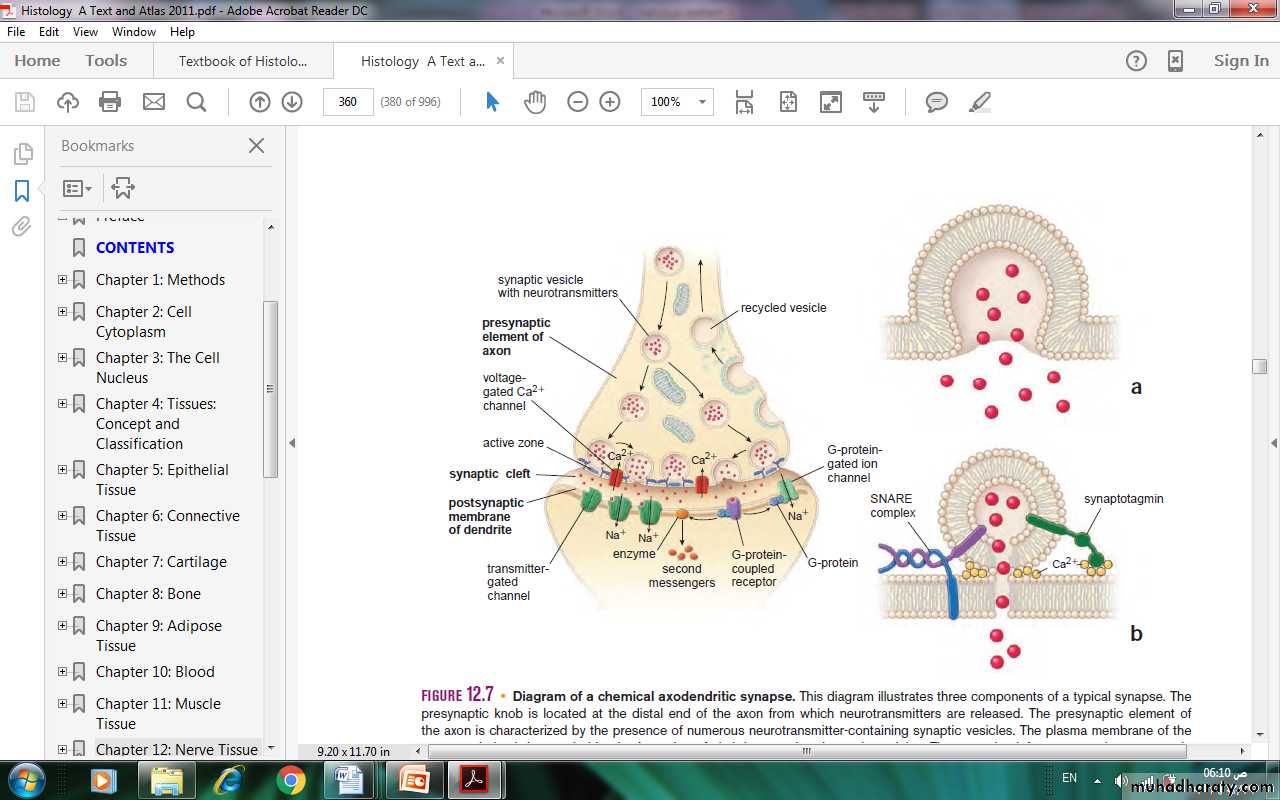Image resolution: width=1280 pixels, height=800 pixels.
Task: Go to previous page arrow
Action: point(260,102)
